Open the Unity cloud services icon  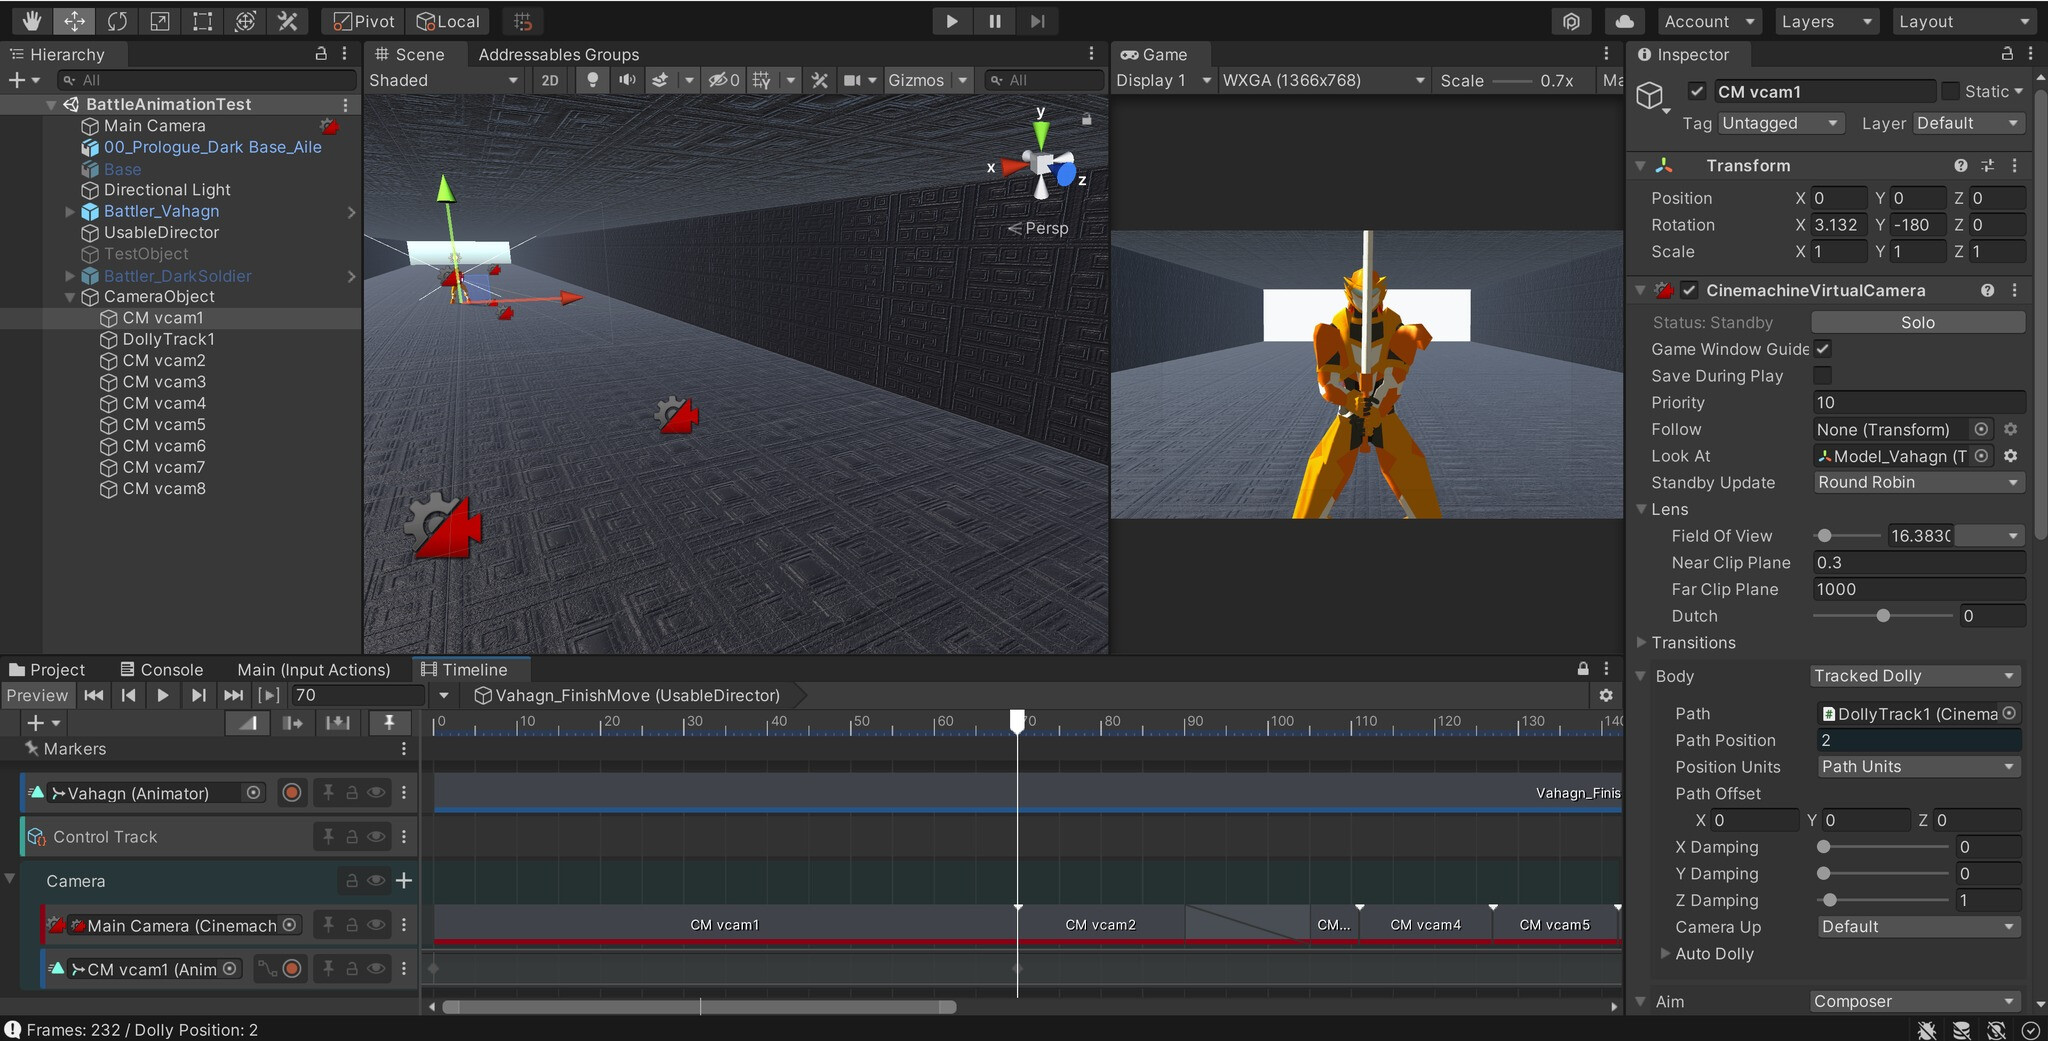tap(1625, 20)
